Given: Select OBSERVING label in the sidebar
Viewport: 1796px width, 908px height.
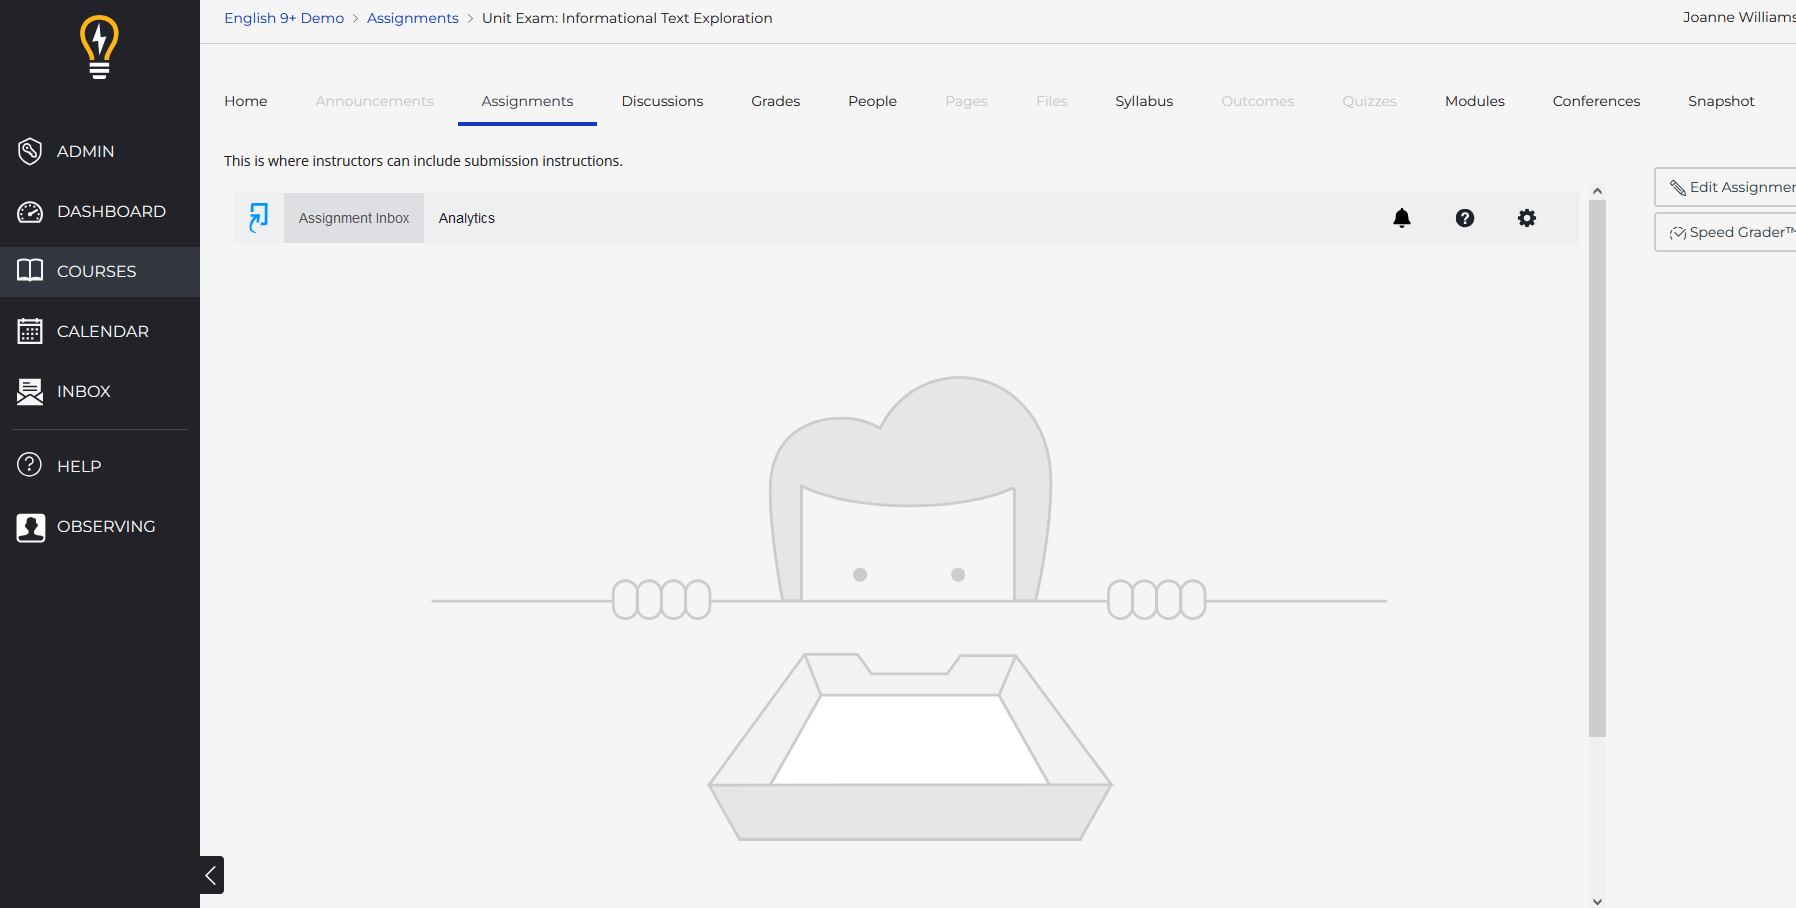Looking at the screenshot, I should click(106, 526).
